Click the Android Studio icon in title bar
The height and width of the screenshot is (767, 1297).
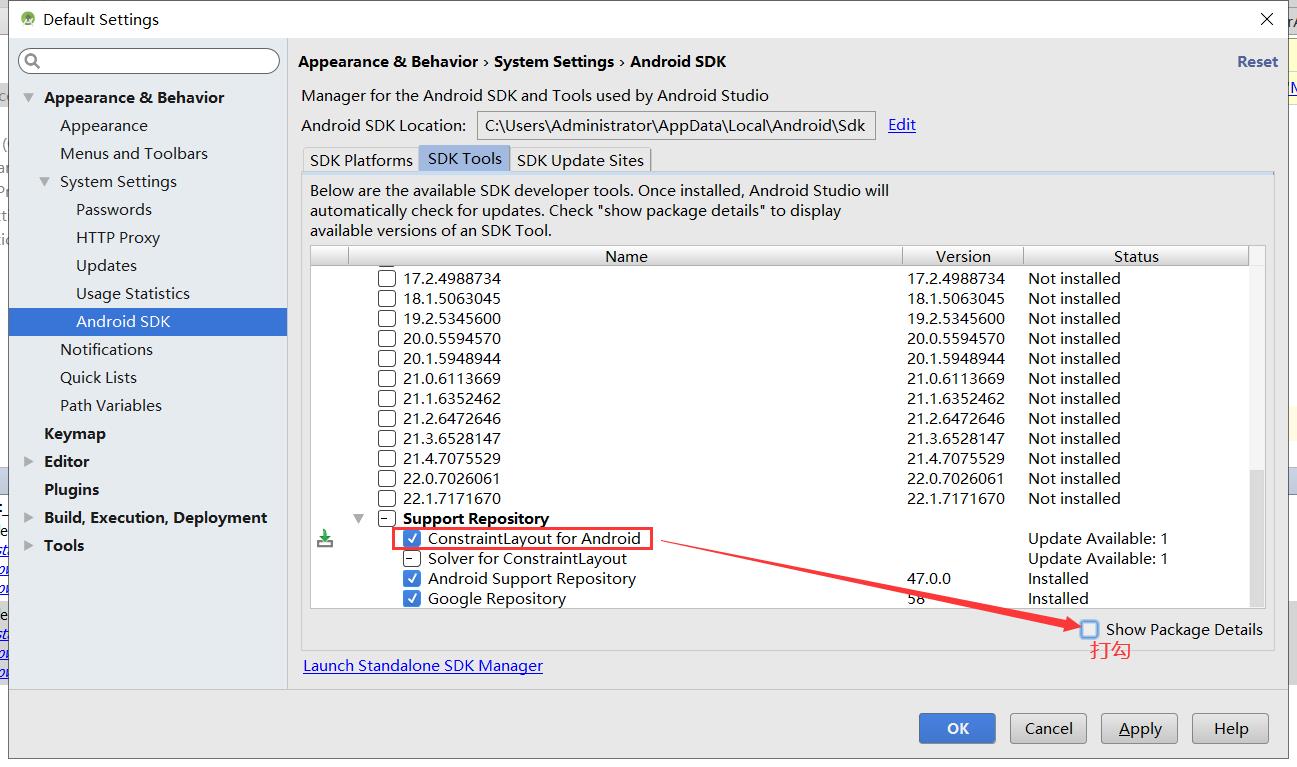coord(28,19)
